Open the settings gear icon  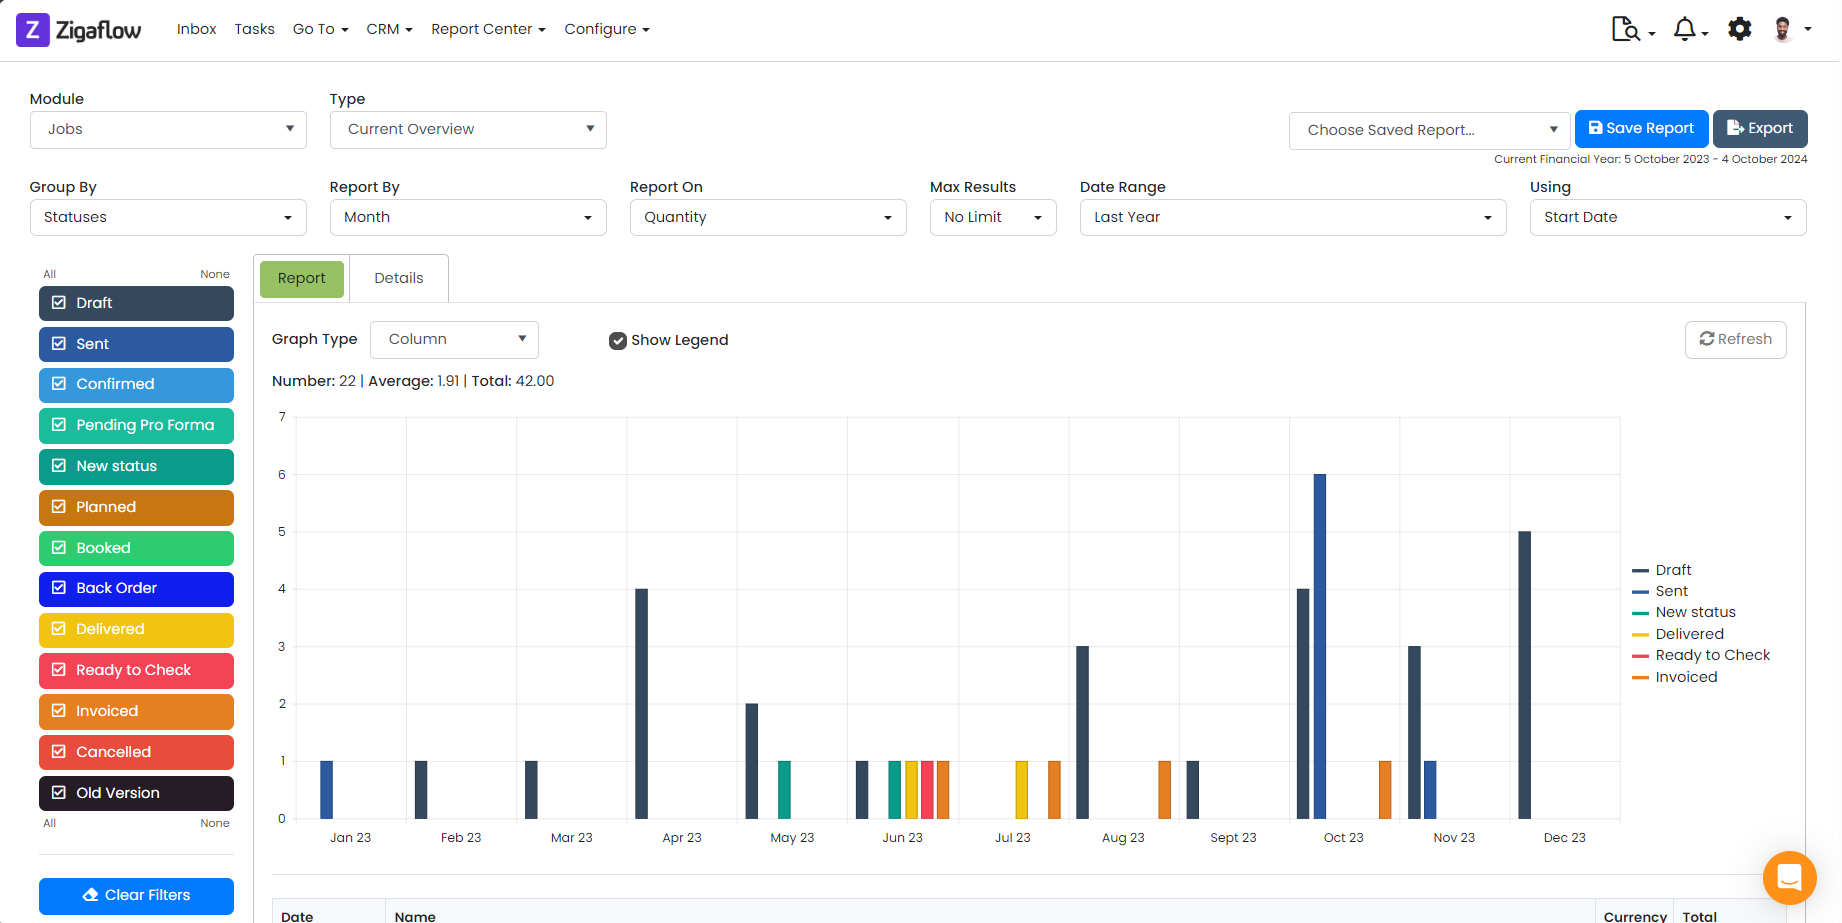(1740, 29)
